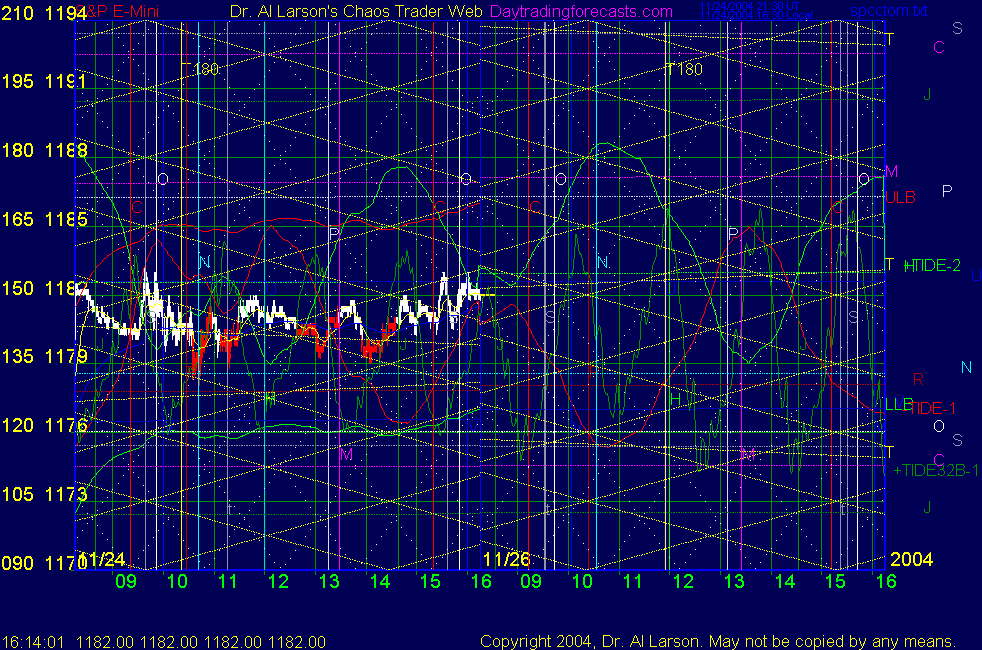Click the '195 1191' price axis label
The width and height of the screenshot is (982, 650).
pos(44,81)
